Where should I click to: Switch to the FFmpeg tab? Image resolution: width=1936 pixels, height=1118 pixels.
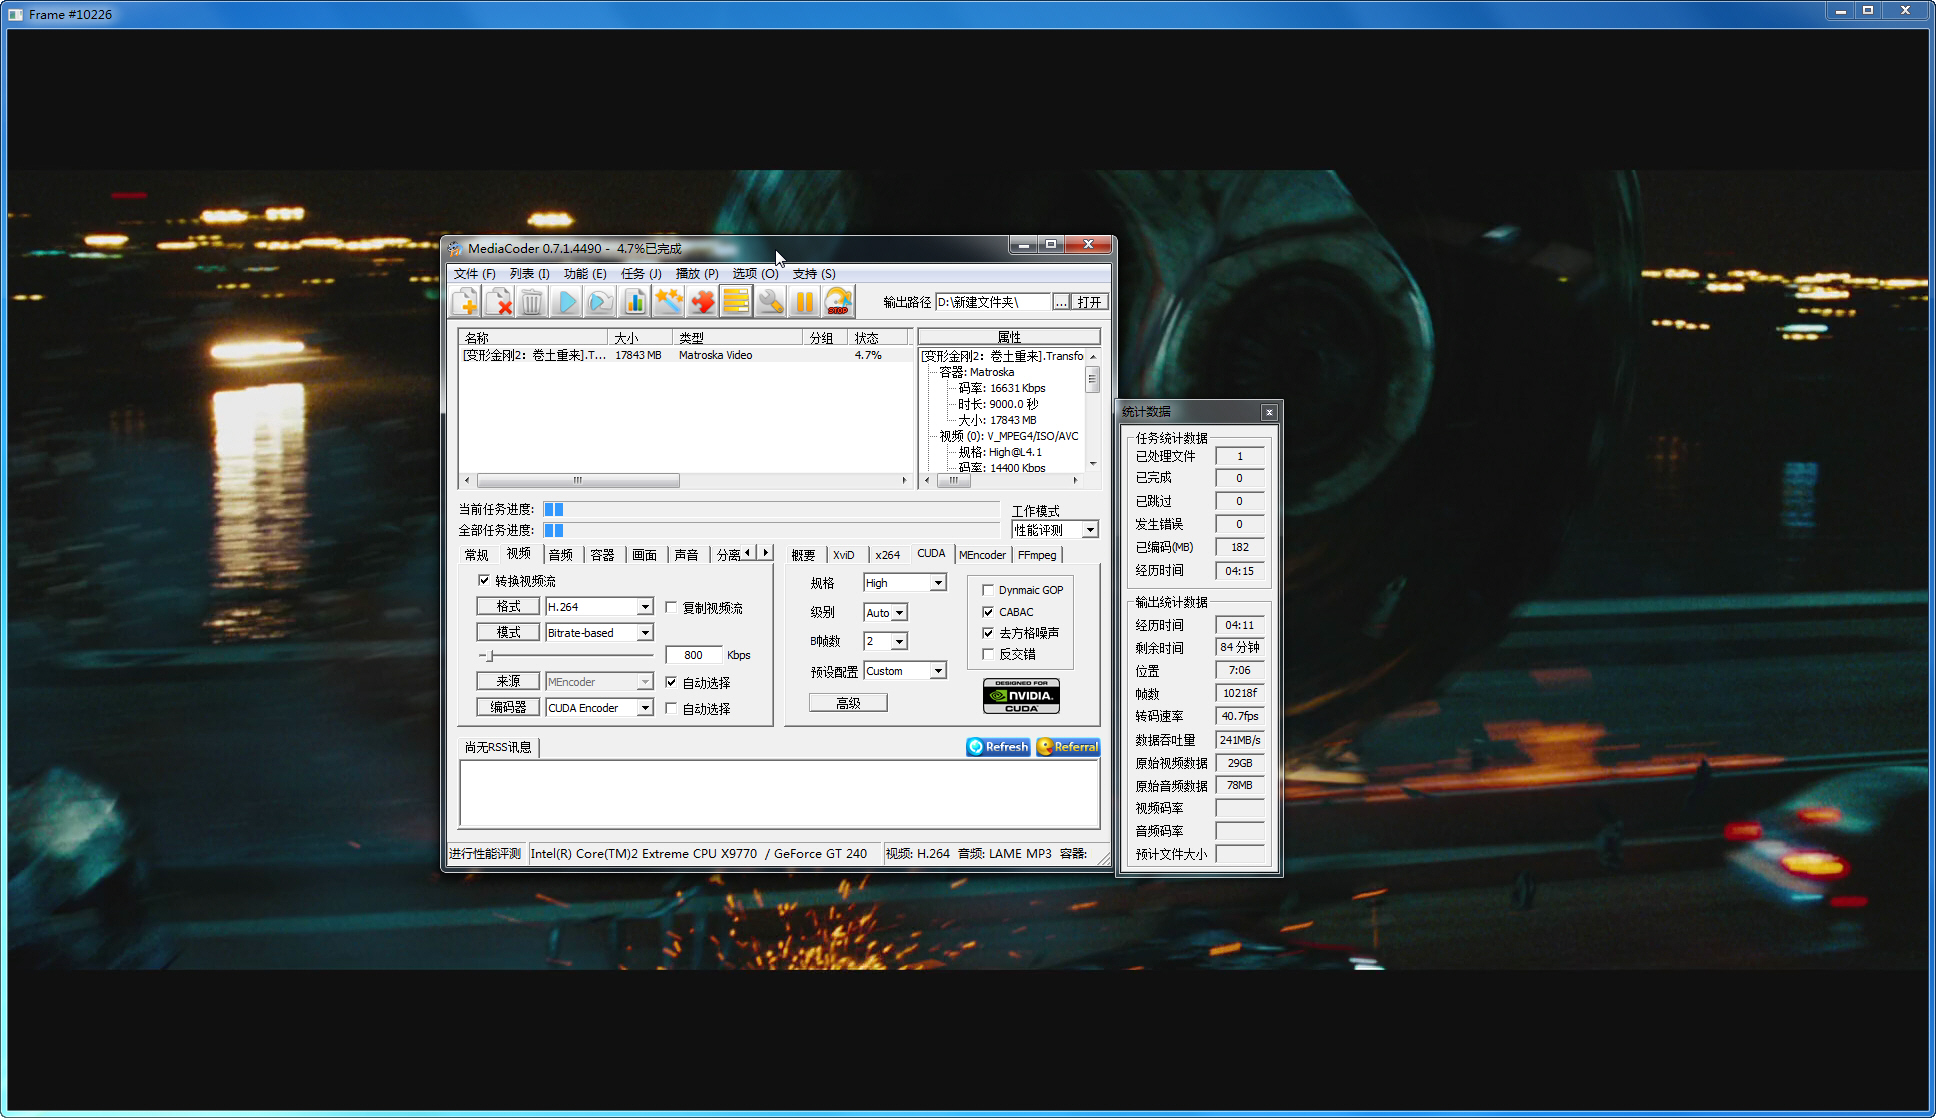pos(1037,555)
